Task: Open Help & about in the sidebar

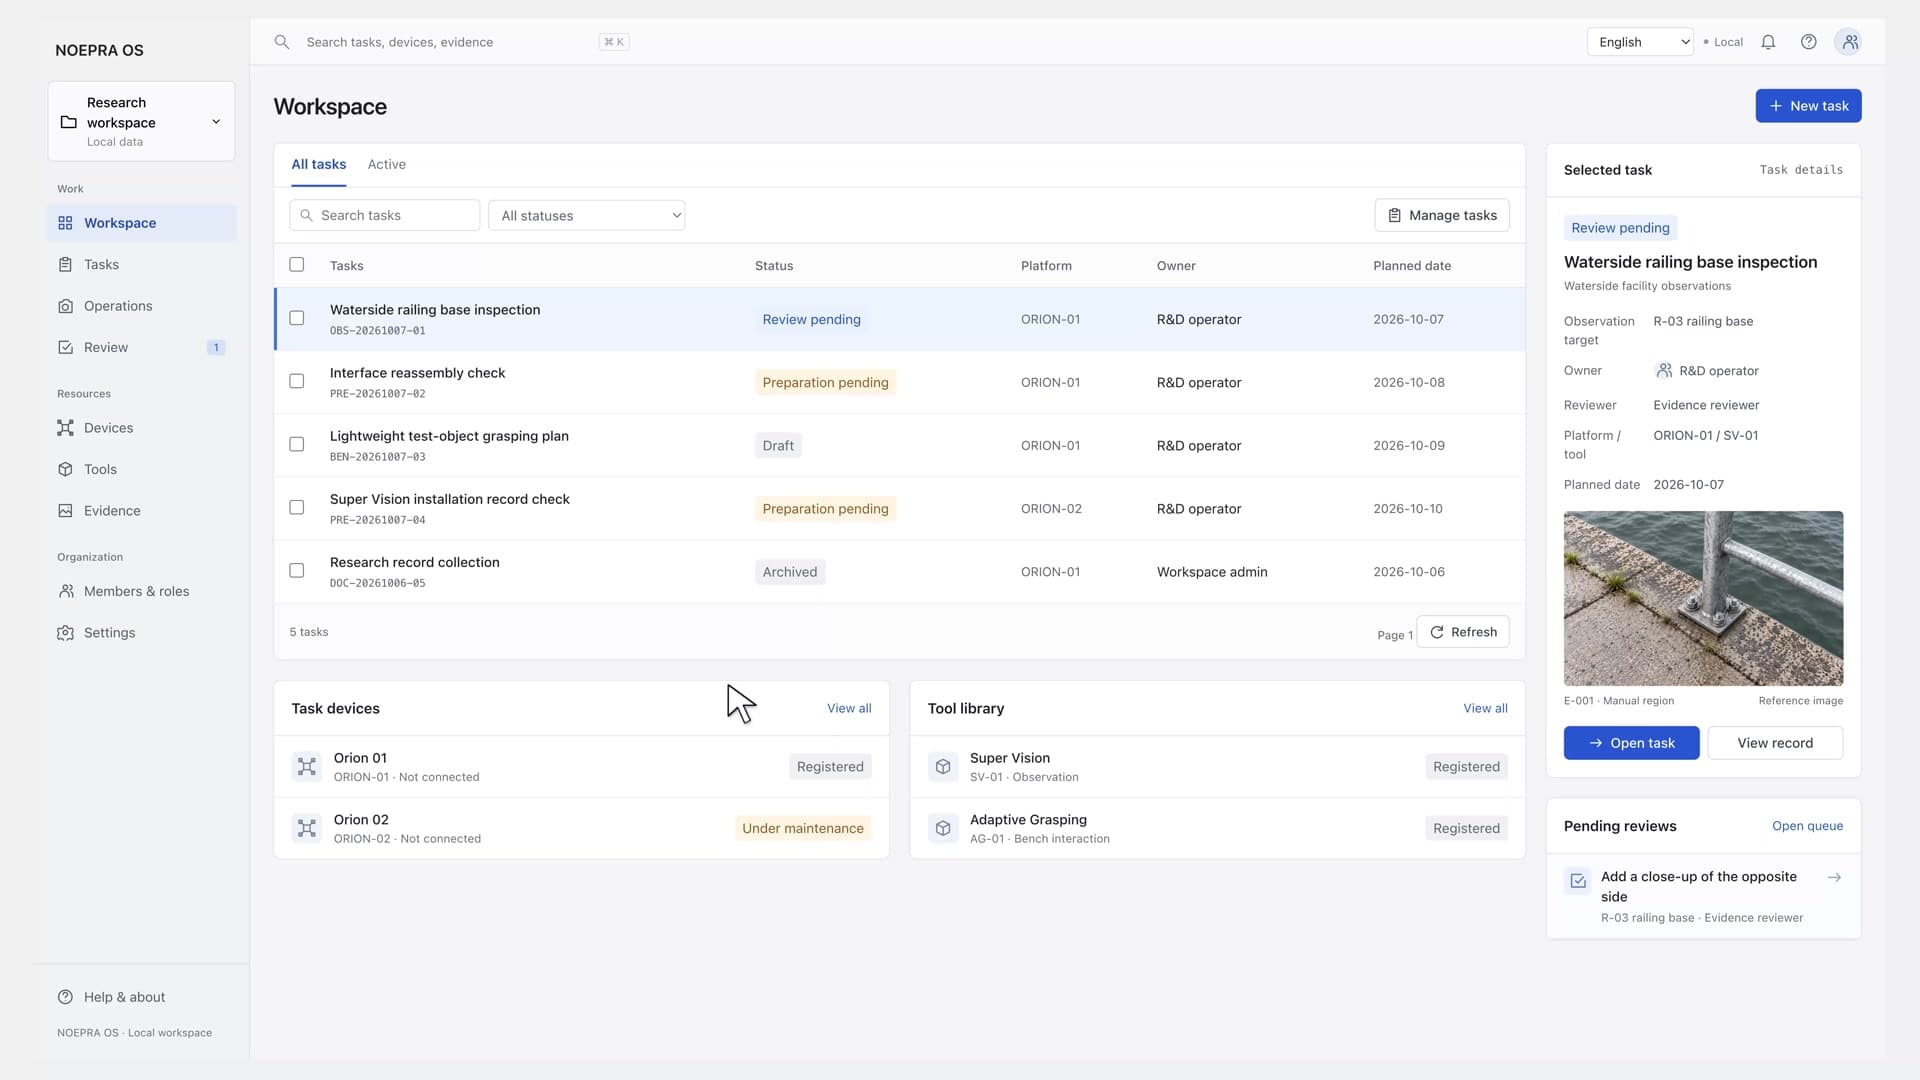Action: [141, 997]
